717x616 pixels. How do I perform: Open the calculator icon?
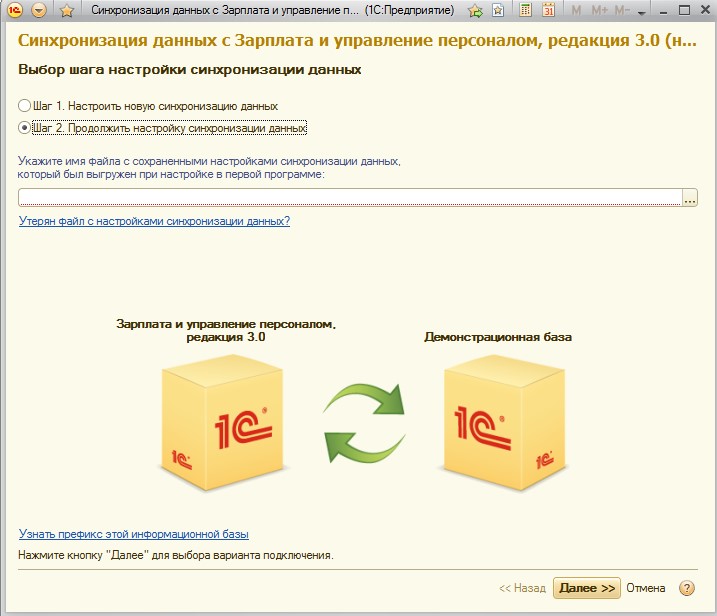point(526,10)
